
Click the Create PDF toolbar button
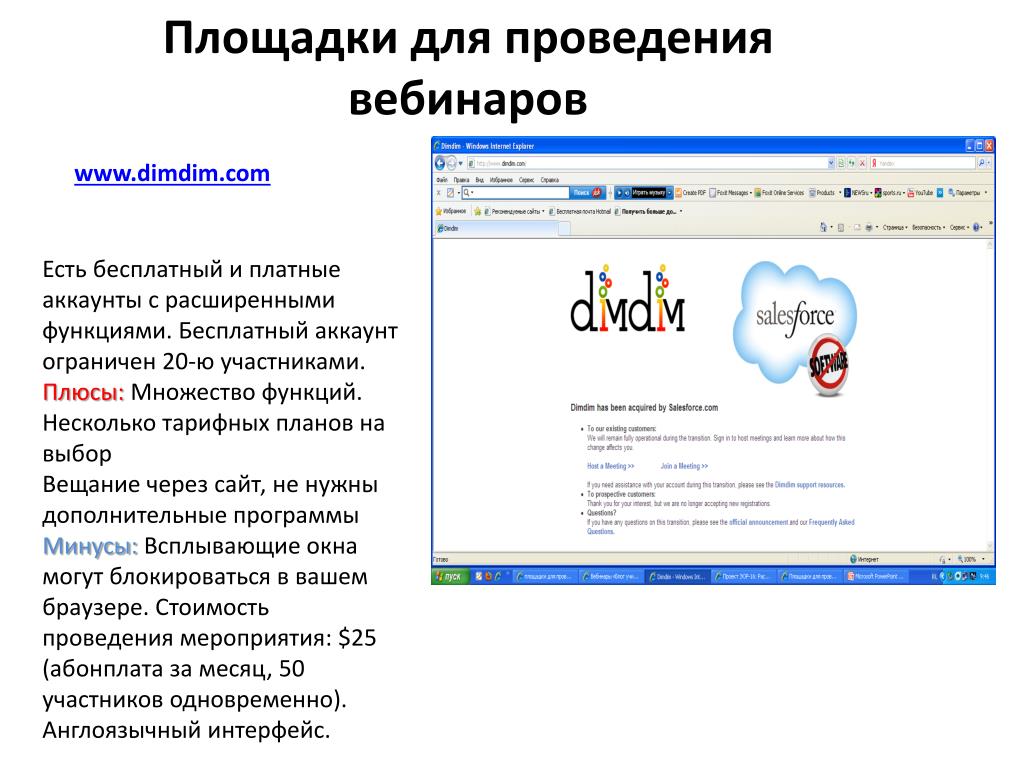[690, 193]
